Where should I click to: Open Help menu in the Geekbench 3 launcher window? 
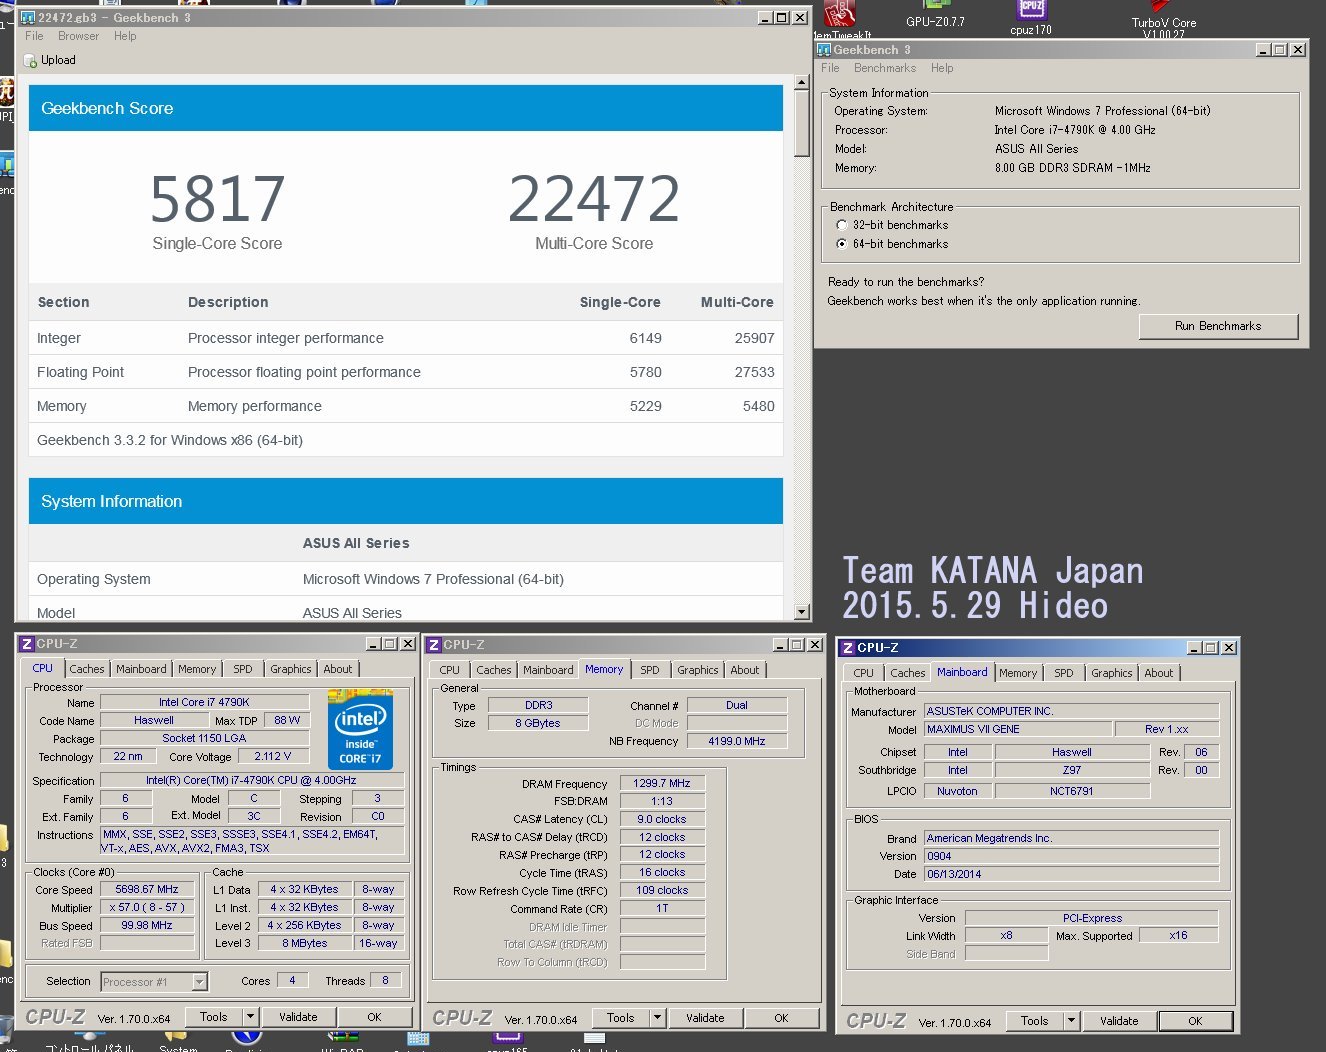[942, 68]
